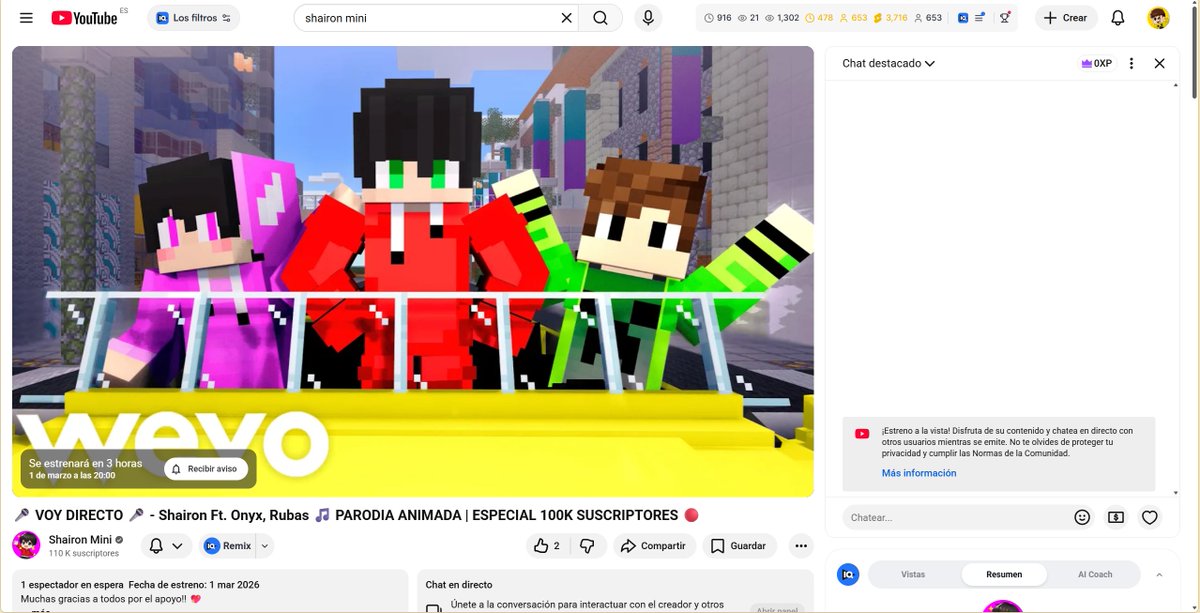
Task: Click the 21 eye stat
Action: 749,18
